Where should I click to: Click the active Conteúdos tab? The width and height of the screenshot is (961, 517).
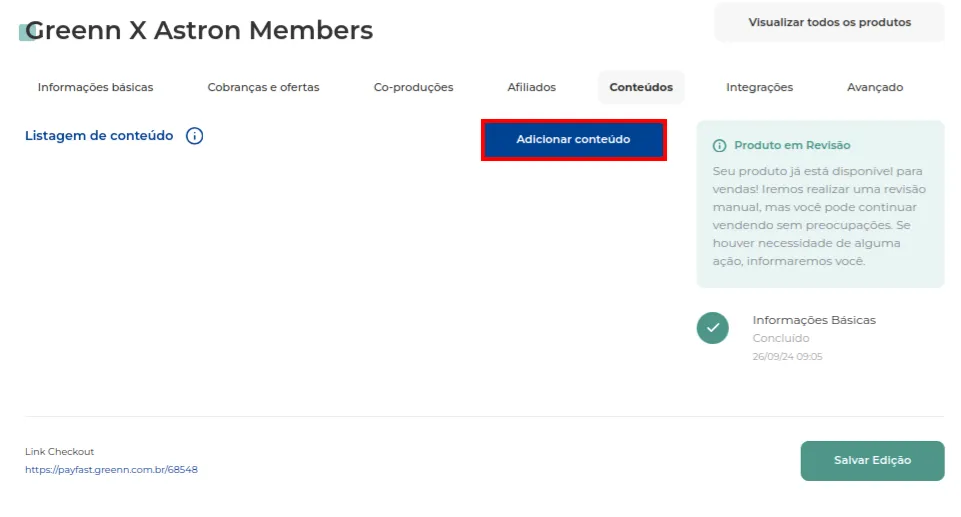coord(641,87)
